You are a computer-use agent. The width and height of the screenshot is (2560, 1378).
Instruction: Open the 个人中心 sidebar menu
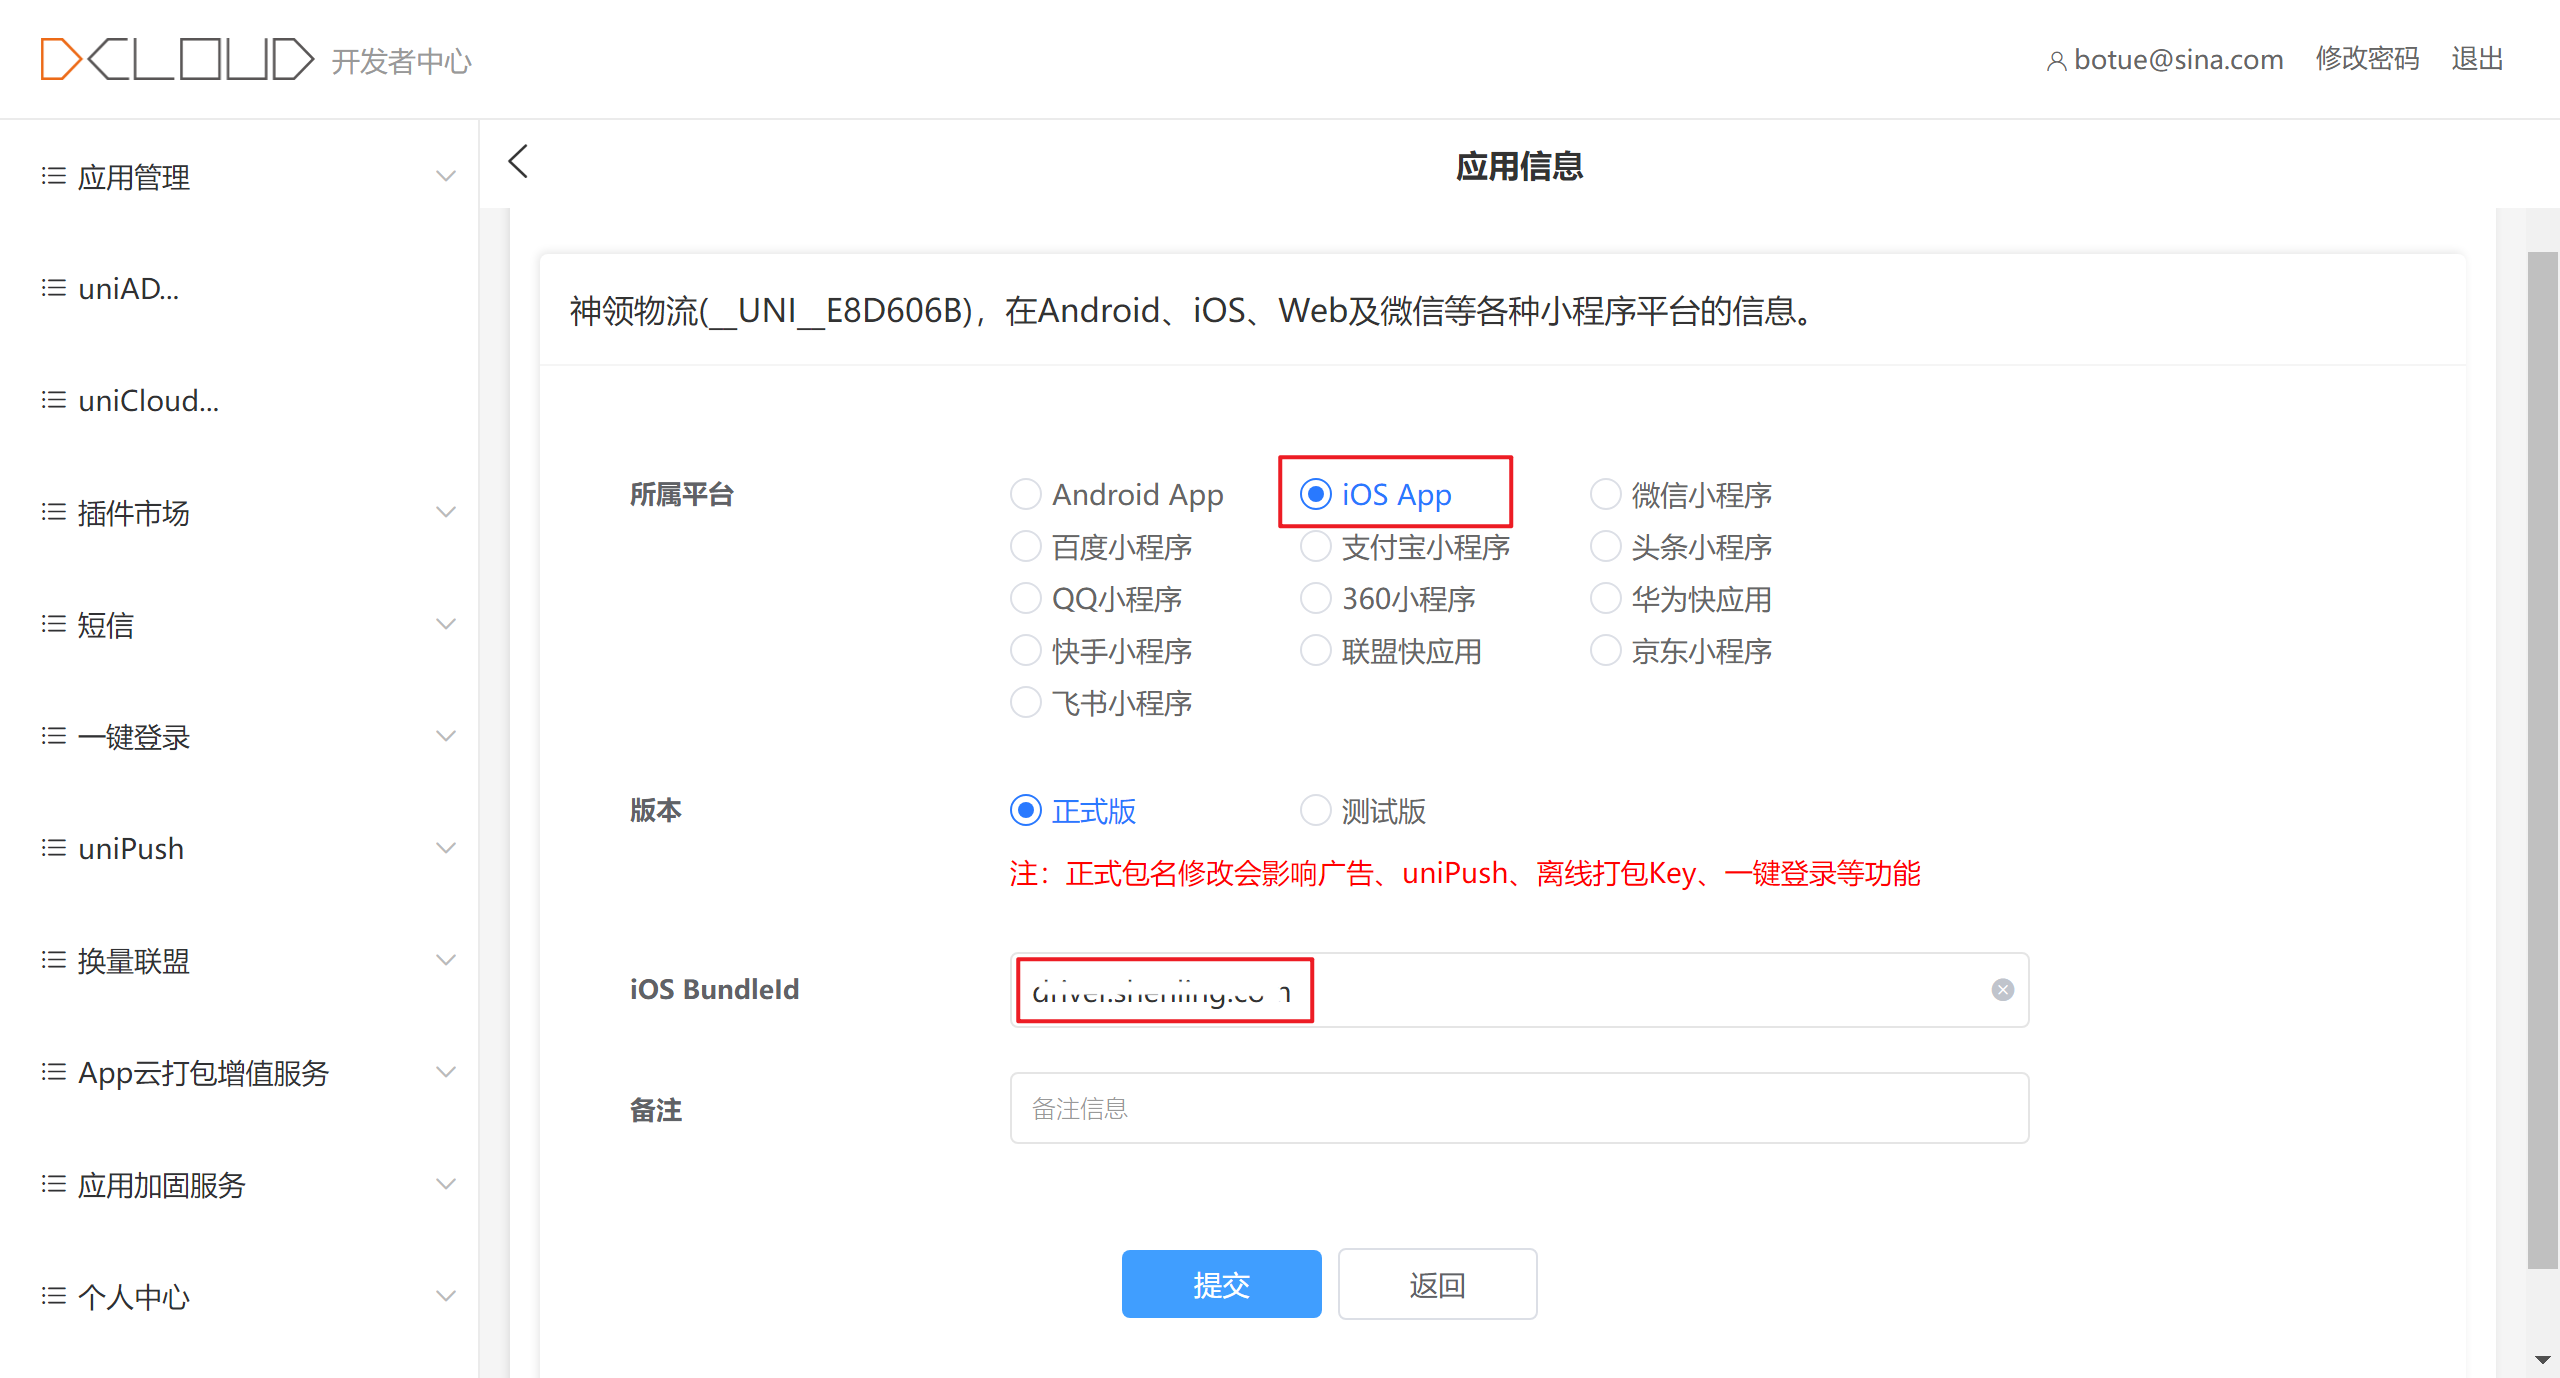(134, 1297)
